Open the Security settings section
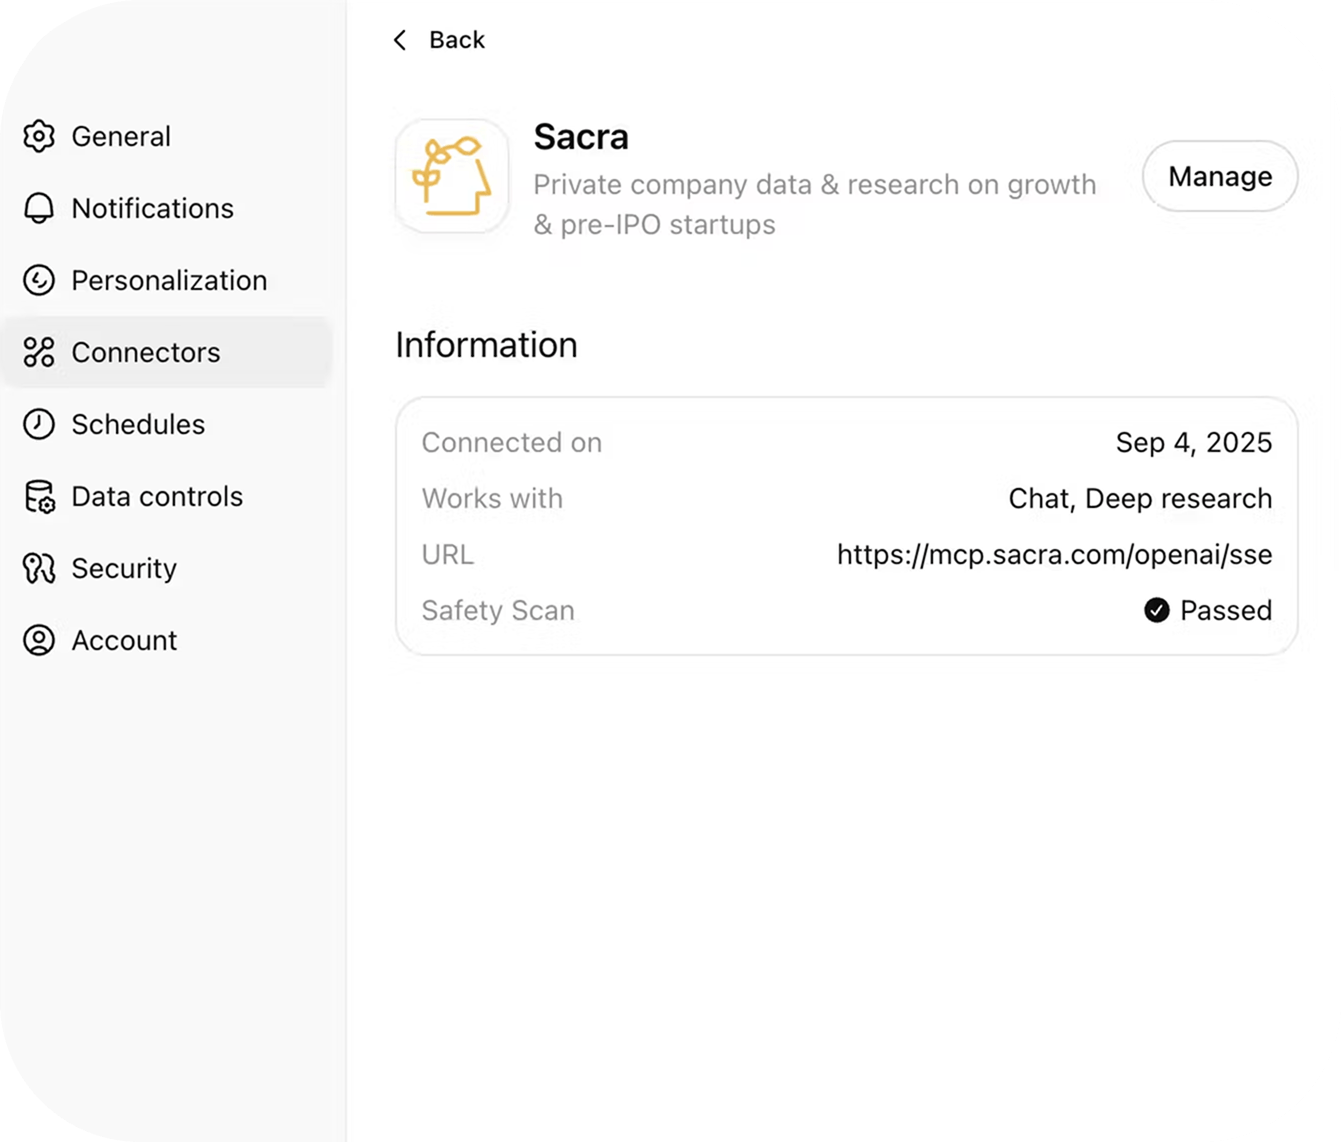 click(x=166, y=568)
